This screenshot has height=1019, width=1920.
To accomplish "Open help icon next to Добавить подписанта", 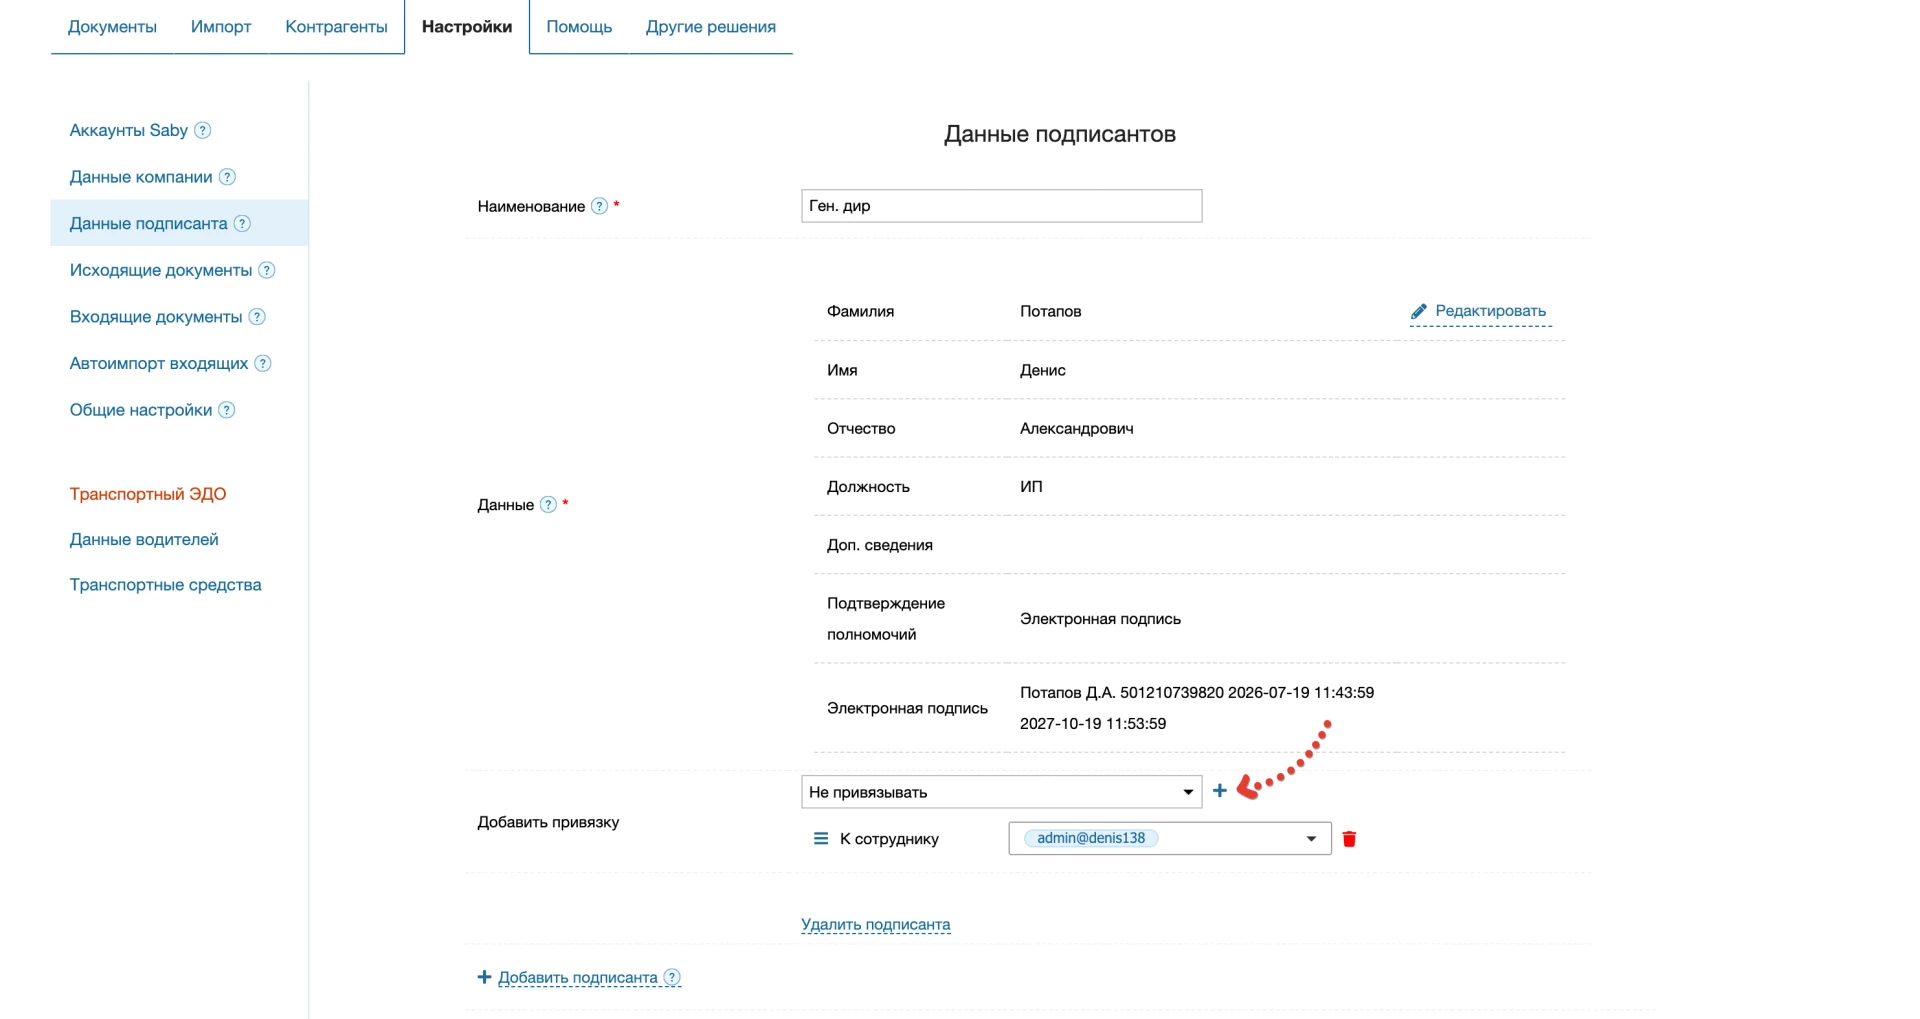I will (x=672, y=977).
